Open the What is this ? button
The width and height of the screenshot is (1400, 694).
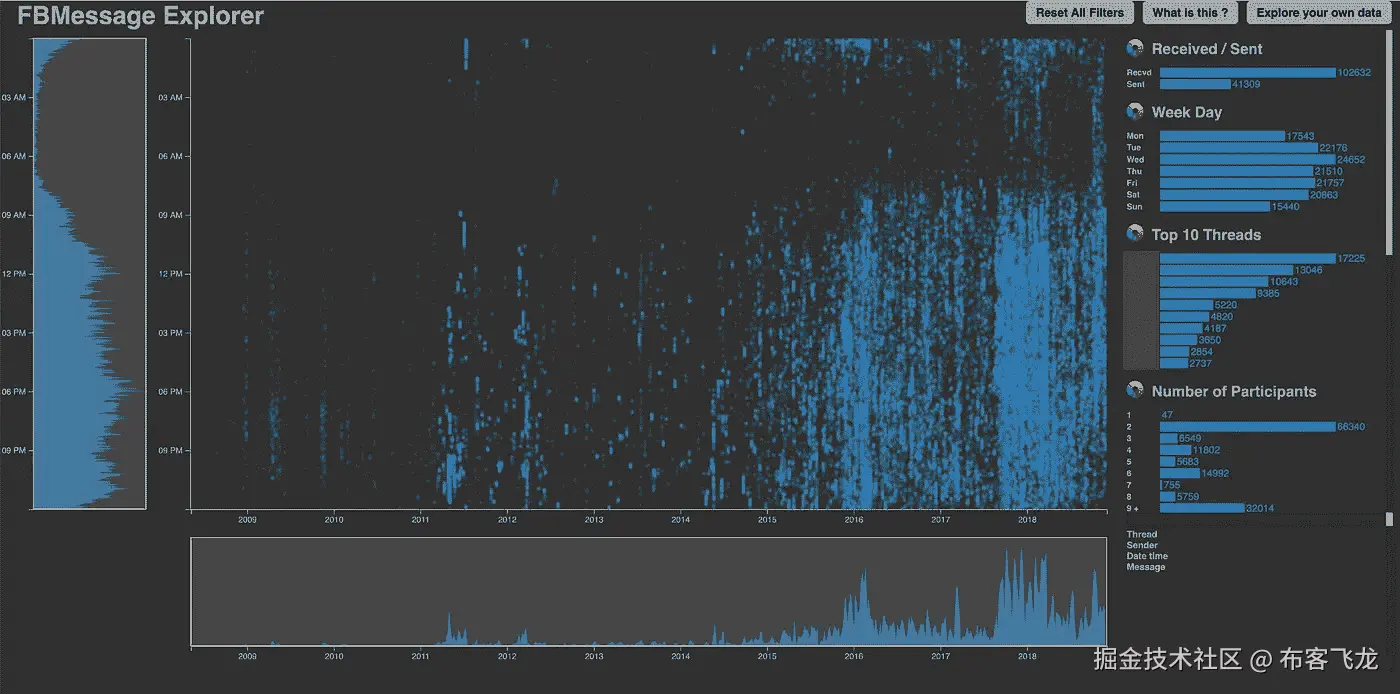[1190, 13]
